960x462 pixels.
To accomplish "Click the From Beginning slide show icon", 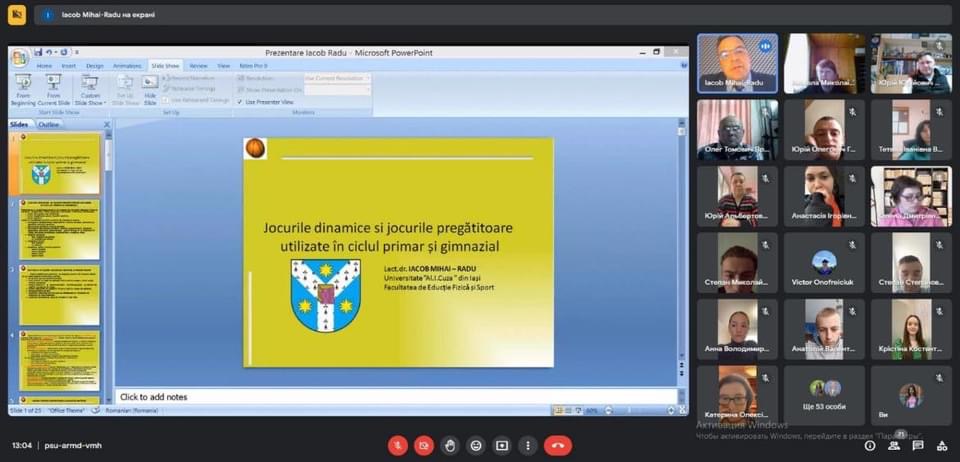I will tap(23, 90).
